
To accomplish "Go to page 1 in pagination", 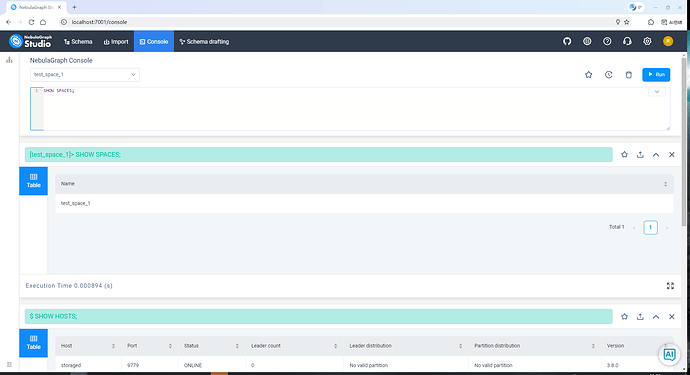I will (650, 227).
